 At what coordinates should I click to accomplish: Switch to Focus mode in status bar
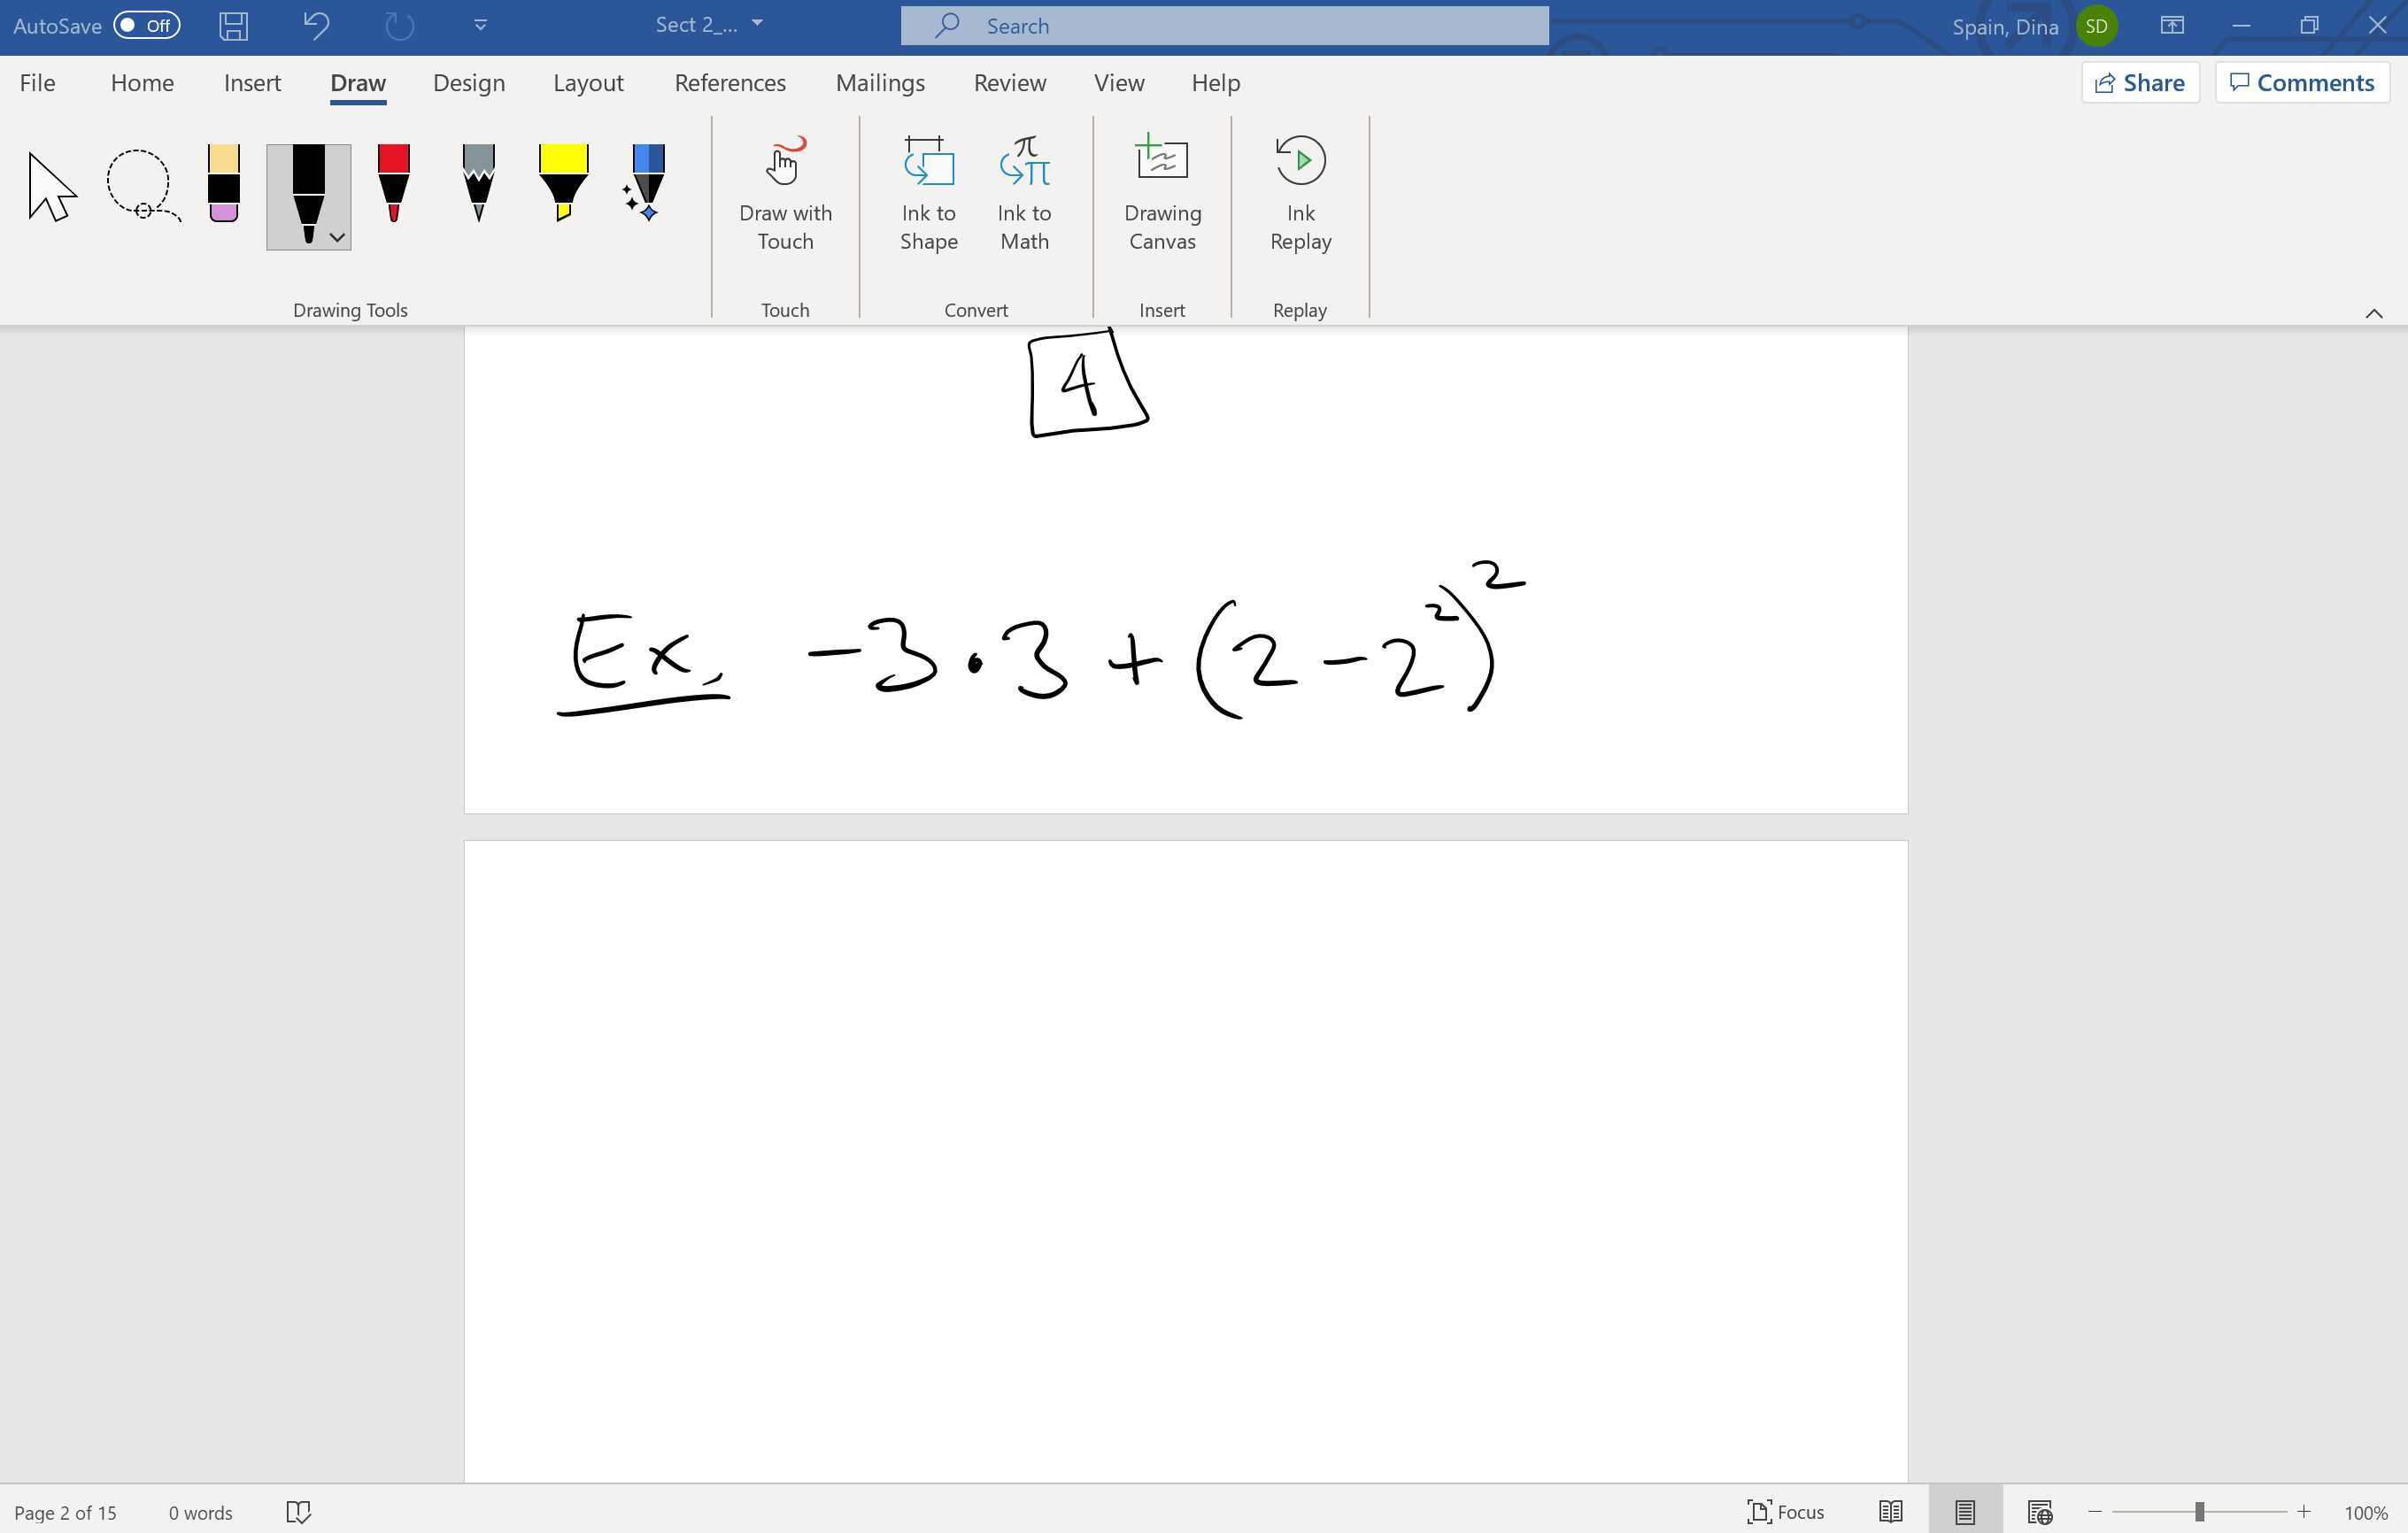coord(1787,1511)
